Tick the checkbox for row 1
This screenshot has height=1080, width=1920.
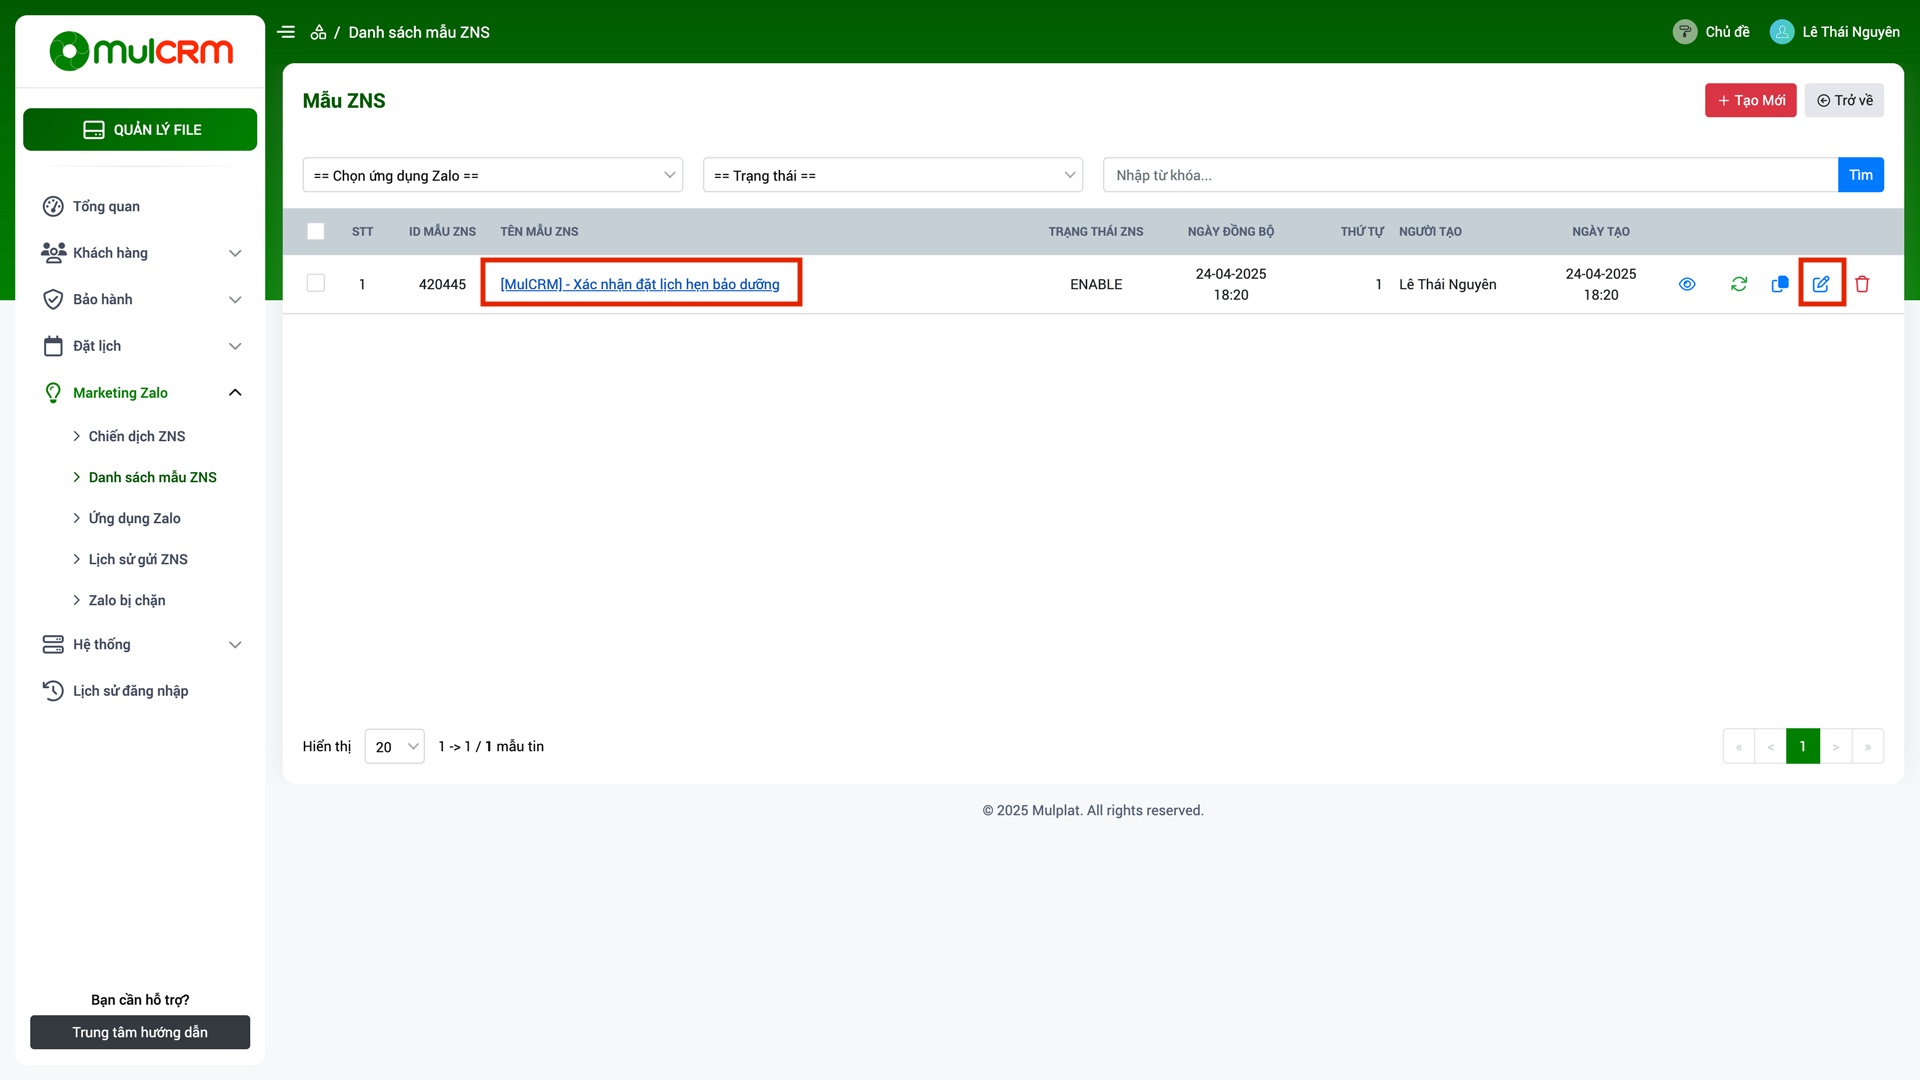click(x=316, y=283)
